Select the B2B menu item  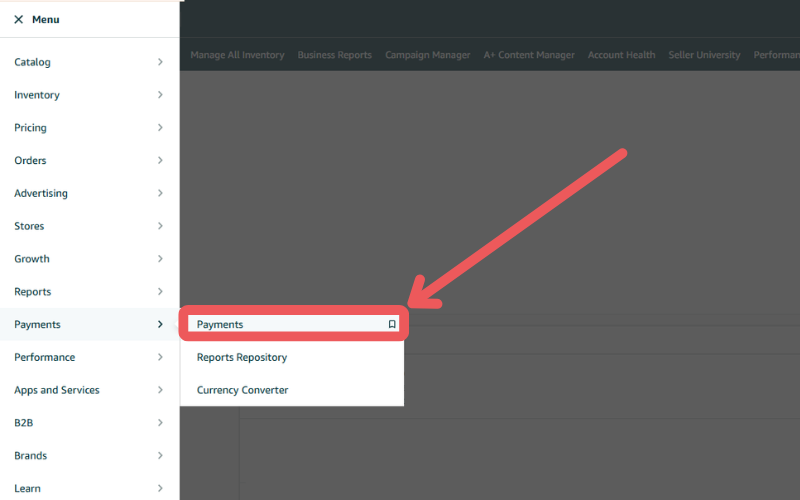89,422
